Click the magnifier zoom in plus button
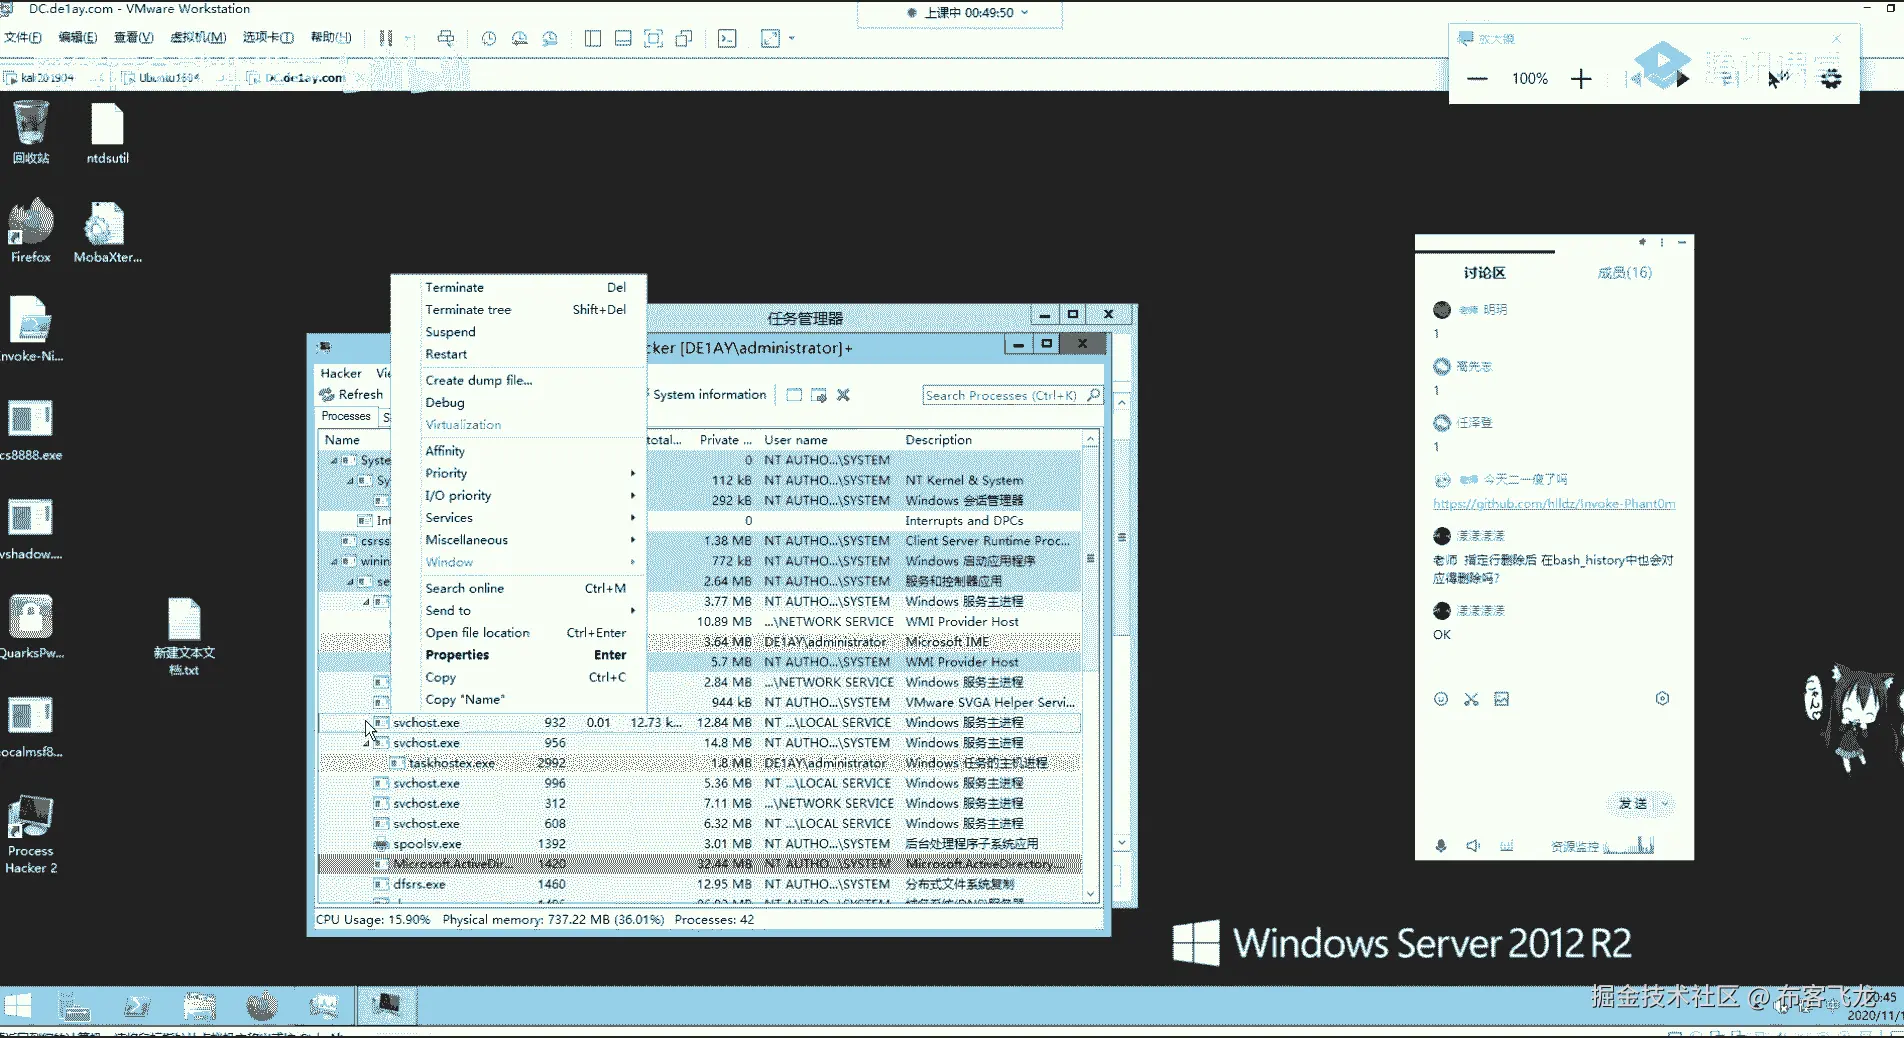 click(x=1581, y=79)
